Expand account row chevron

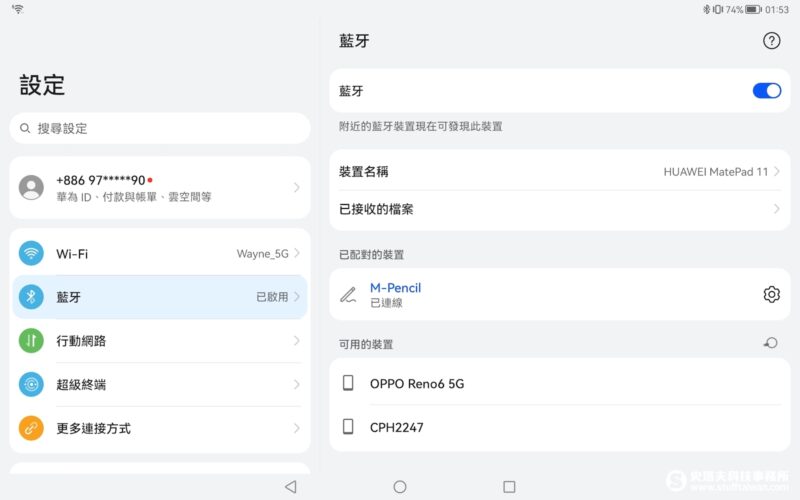[296, 188]
